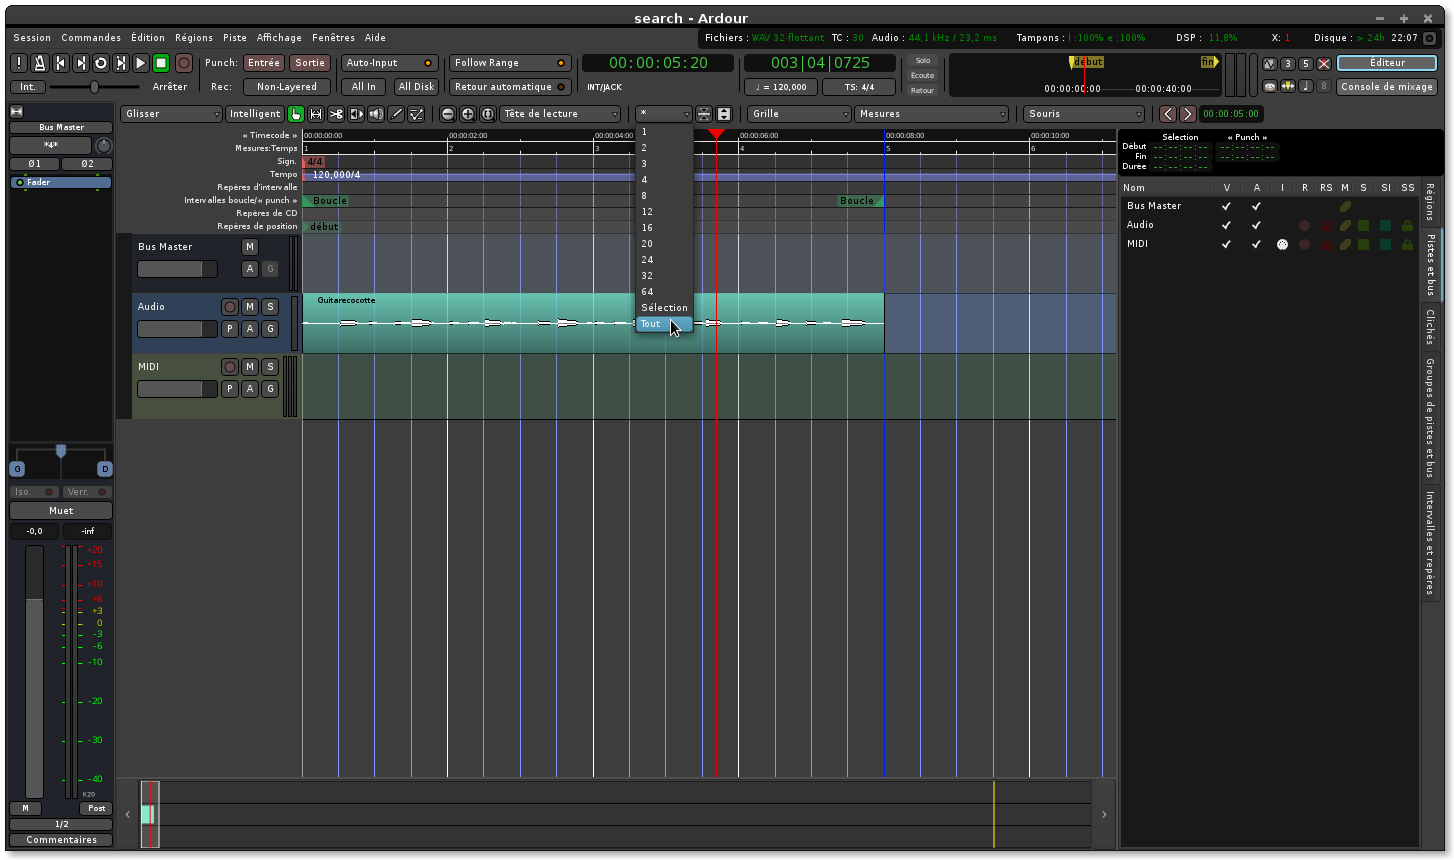Arm the global record button
The height and width of the screenshot is (860, 1454).
pos(184,63)
